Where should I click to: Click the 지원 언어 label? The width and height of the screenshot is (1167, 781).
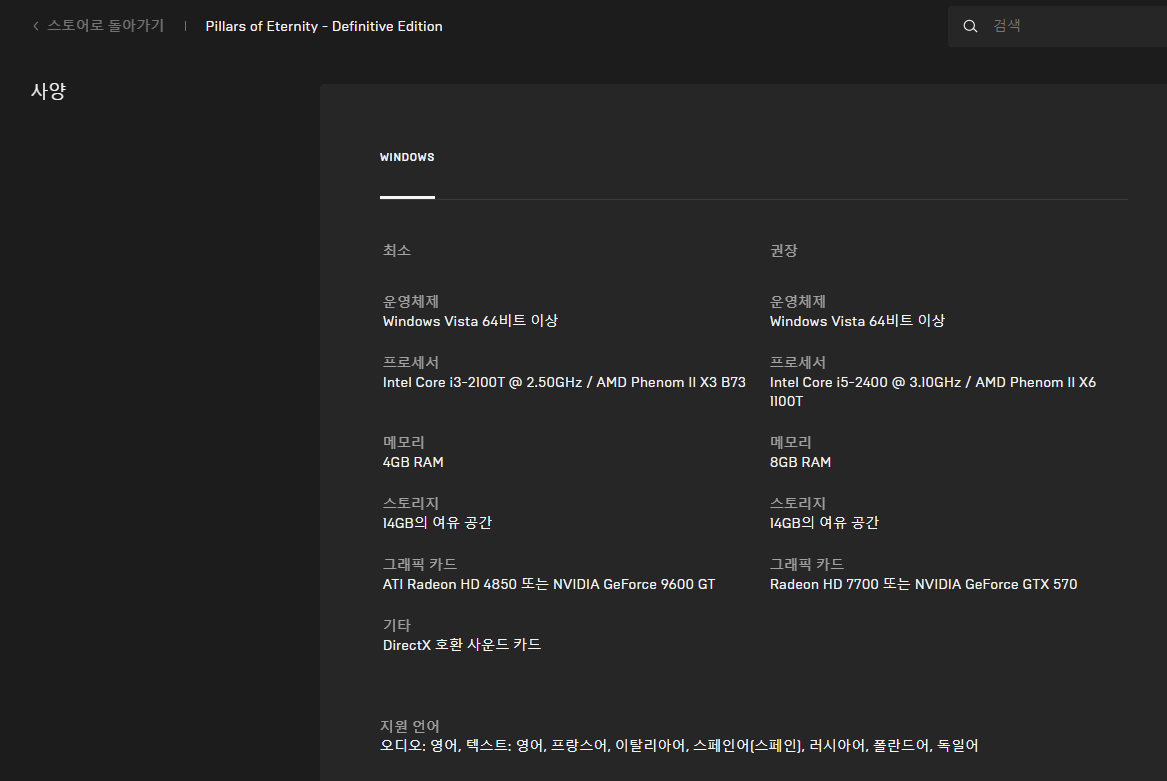click(x=409, y=726)
